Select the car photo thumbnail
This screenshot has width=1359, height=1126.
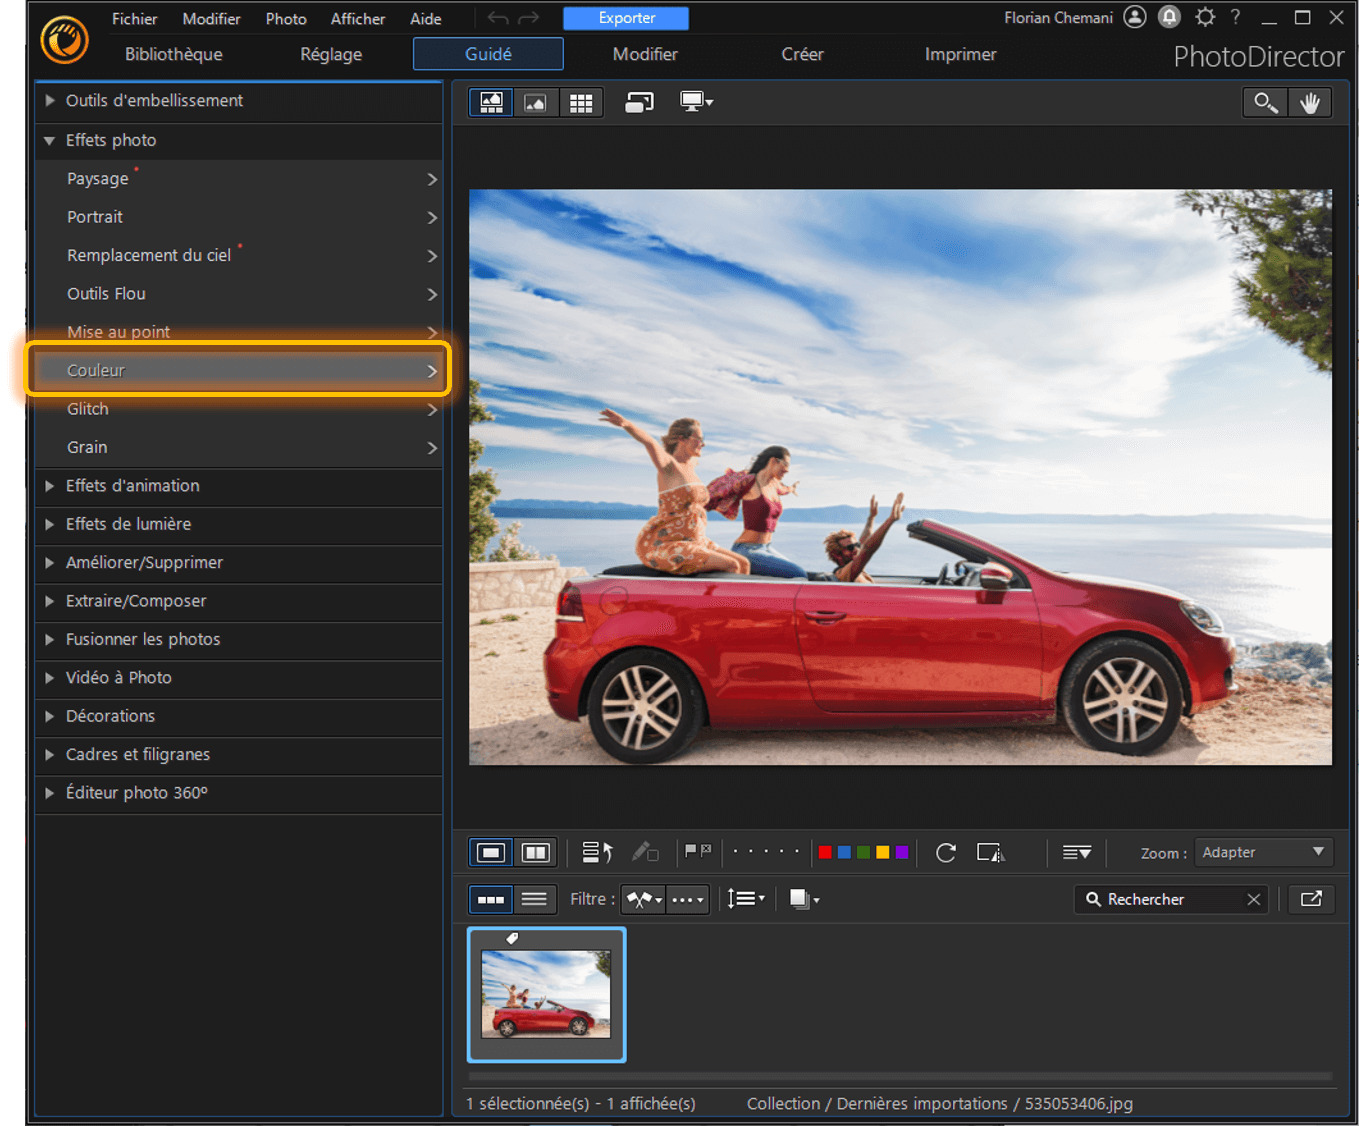546,993
